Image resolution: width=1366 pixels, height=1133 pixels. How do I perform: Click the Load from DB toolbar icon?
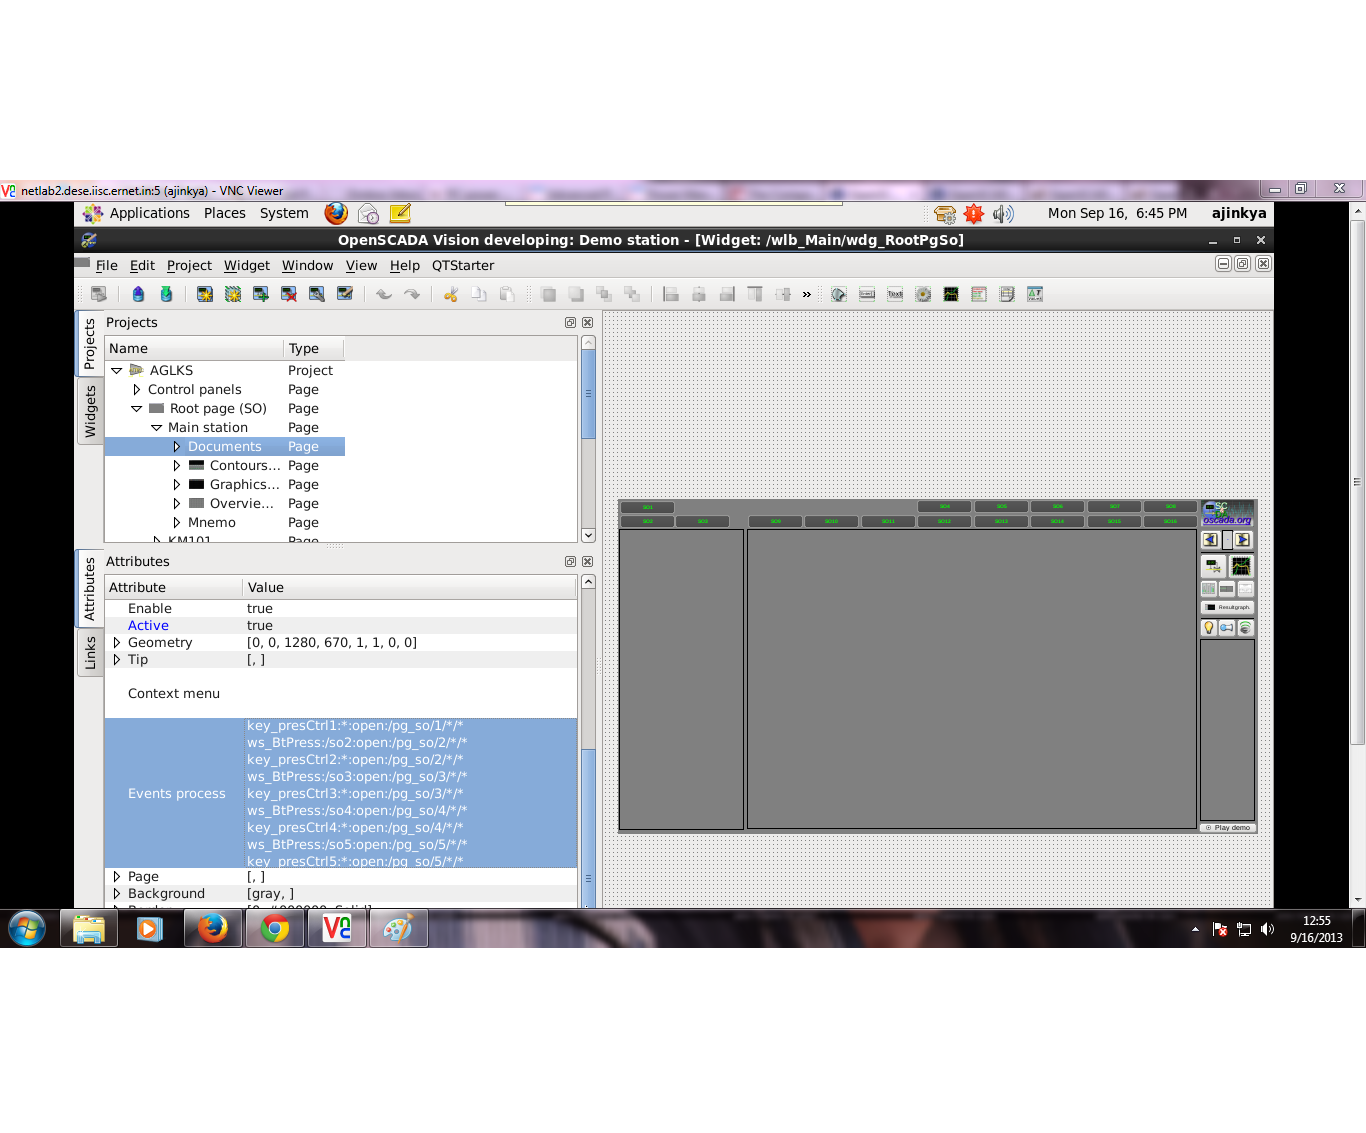pyautogui.click(x=138, y=294)
